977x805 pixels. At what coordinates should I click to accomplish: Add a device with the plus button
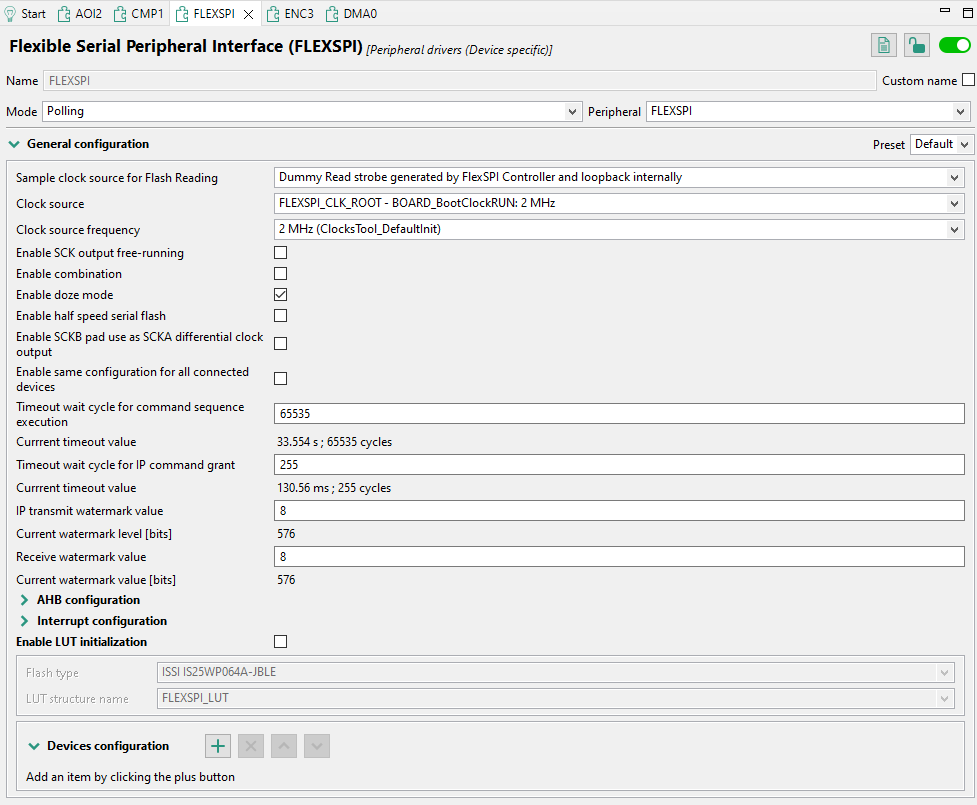pyautogui.click(x=218, y=746)
